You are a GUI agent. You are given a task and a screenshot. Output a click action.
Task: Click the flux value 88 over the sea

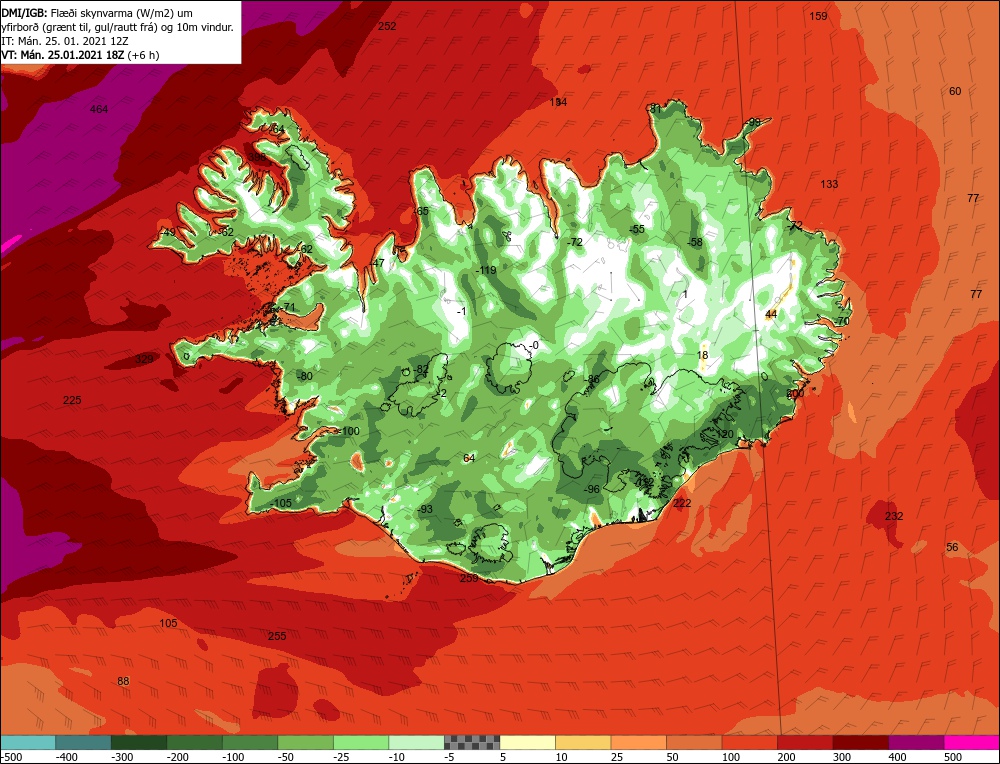click(123, 681)
